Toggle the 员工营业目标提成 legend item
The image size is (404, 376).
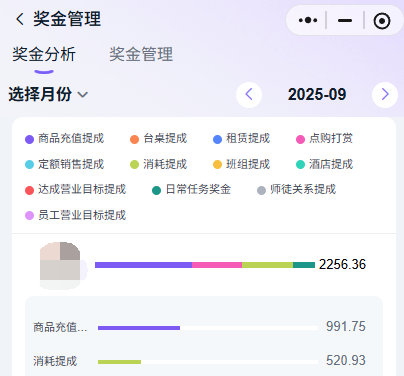click(76, 215)
